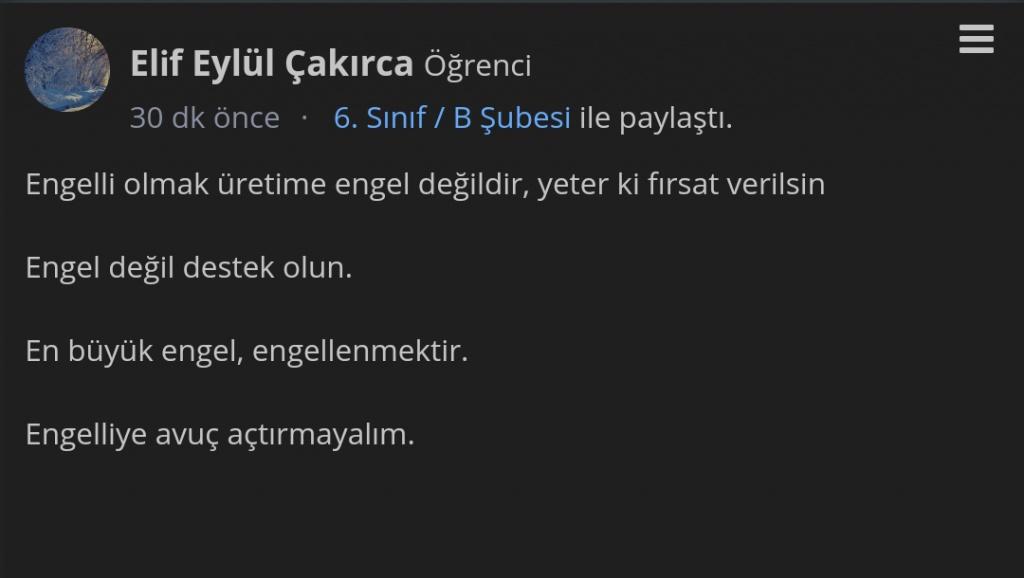View Elif Eylül Çakırca's profile picture
Viewport: 1024px width, 578px height.
pos(67,69)
